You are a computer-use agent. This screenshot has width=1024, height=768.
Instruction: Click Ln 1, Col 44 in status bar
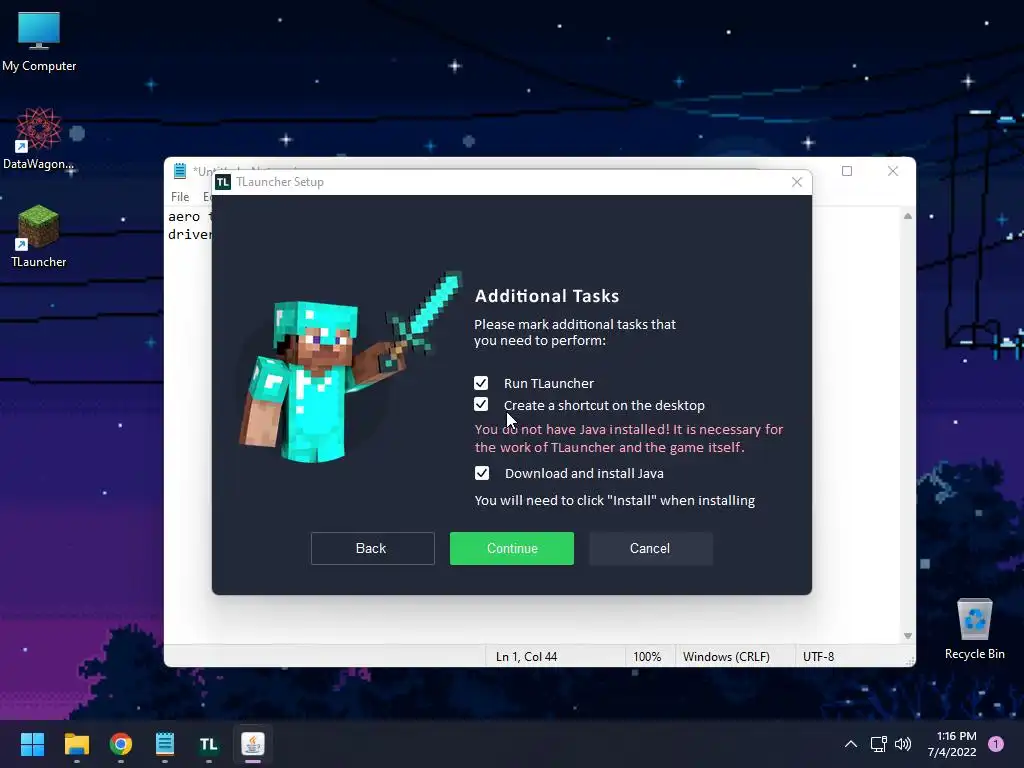coord(526,656)
